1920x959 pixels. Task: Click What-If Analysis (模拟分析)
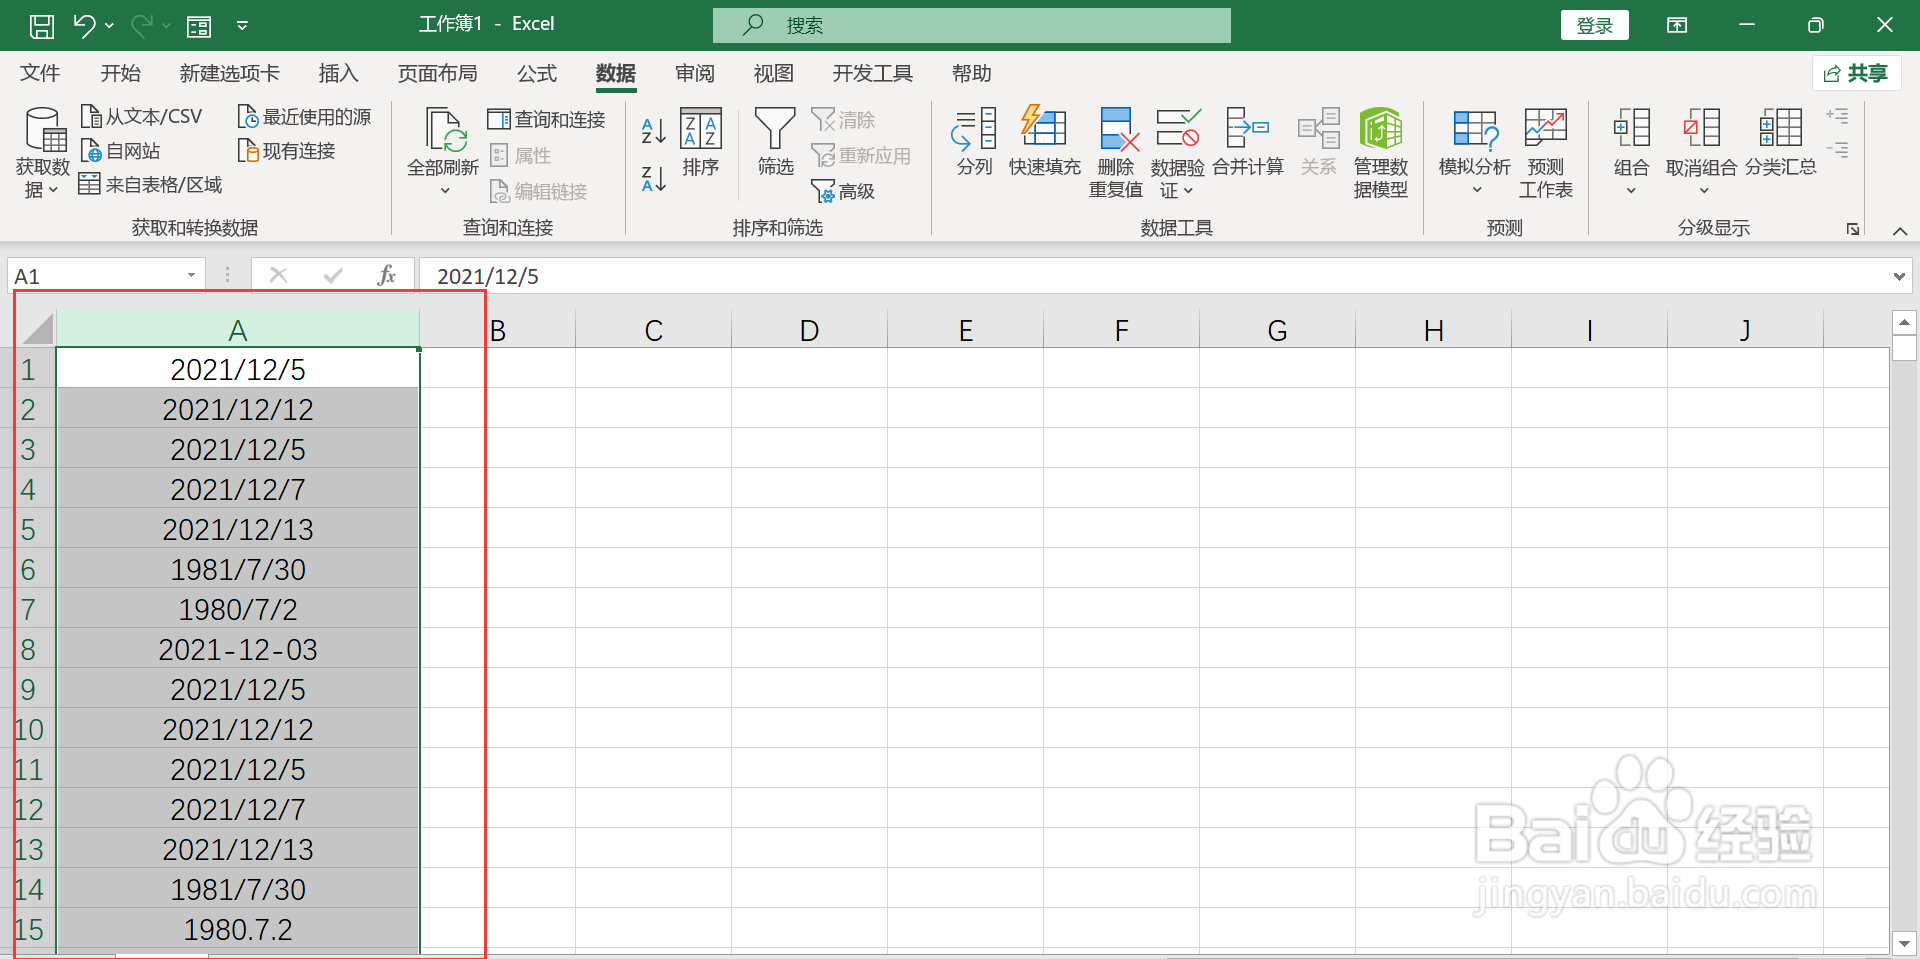click(x=1475, y=142)
